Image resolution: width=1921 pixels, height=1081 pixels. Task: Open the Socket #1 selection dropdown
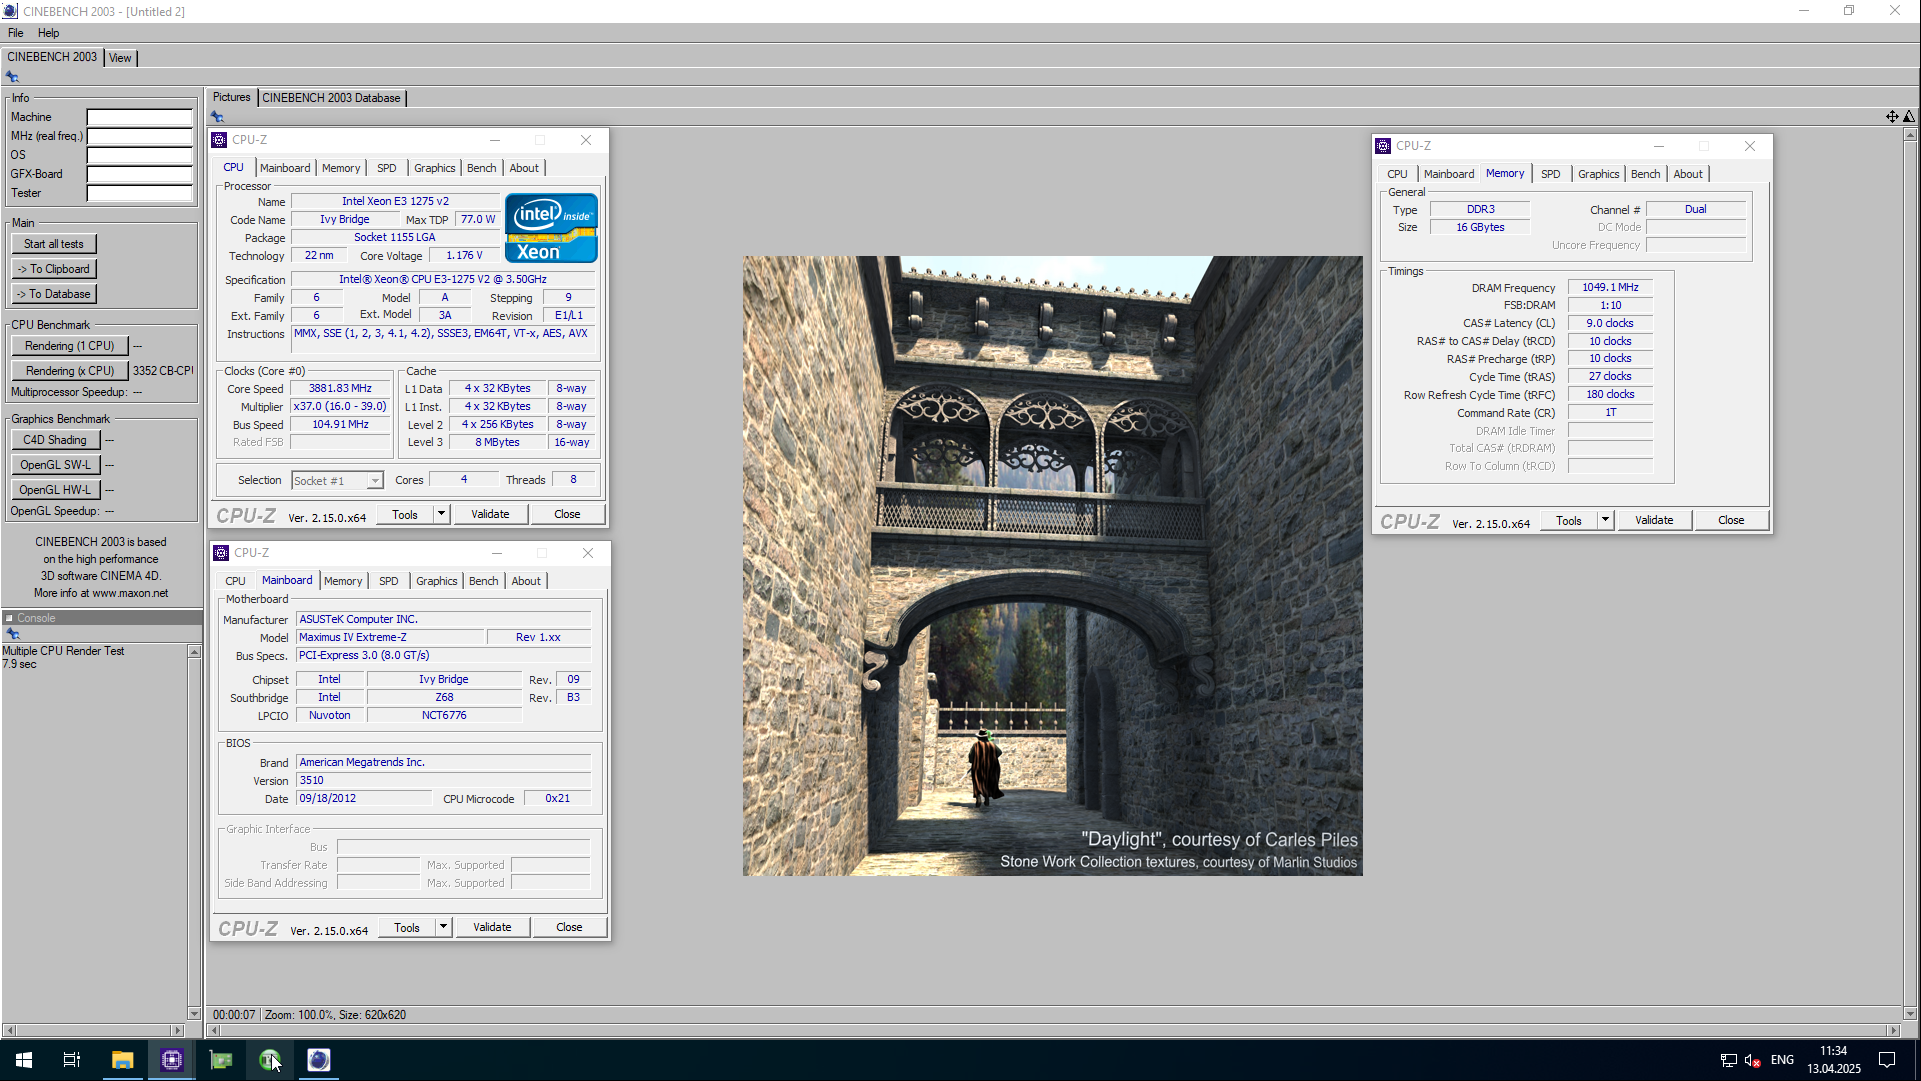pyautogui.click(x=374, y=481)
